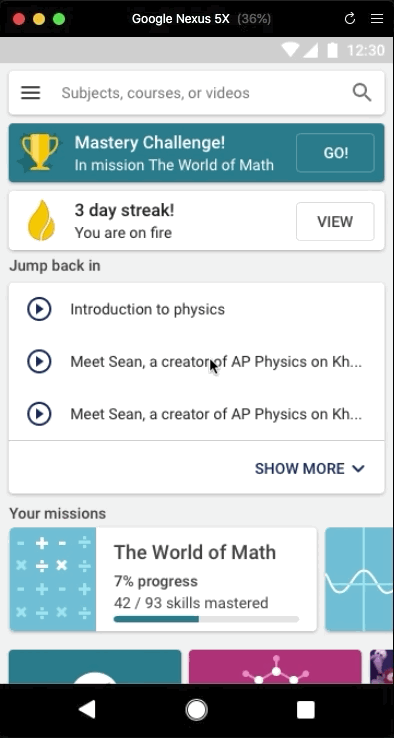Click the emulator reload icon in title bar
Viewport: 394px width, 738px height.
point(350,18)
